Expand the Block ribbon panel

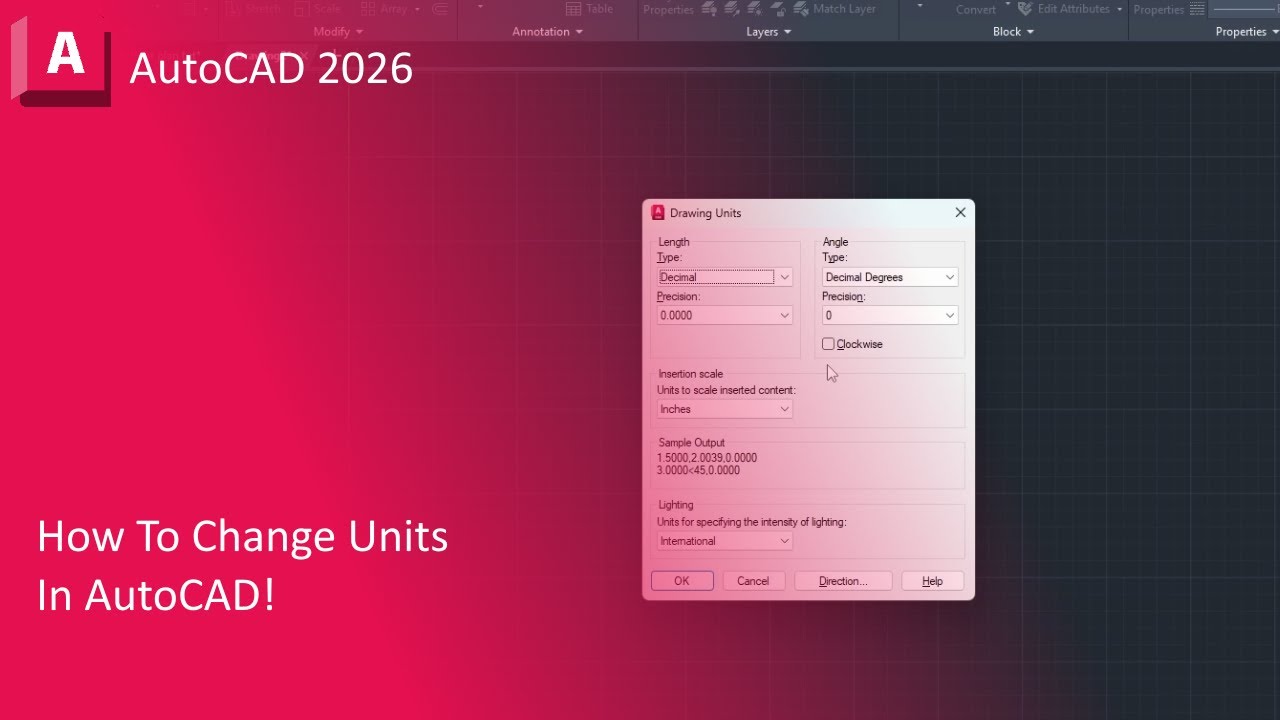click(x=1013, y=32)
